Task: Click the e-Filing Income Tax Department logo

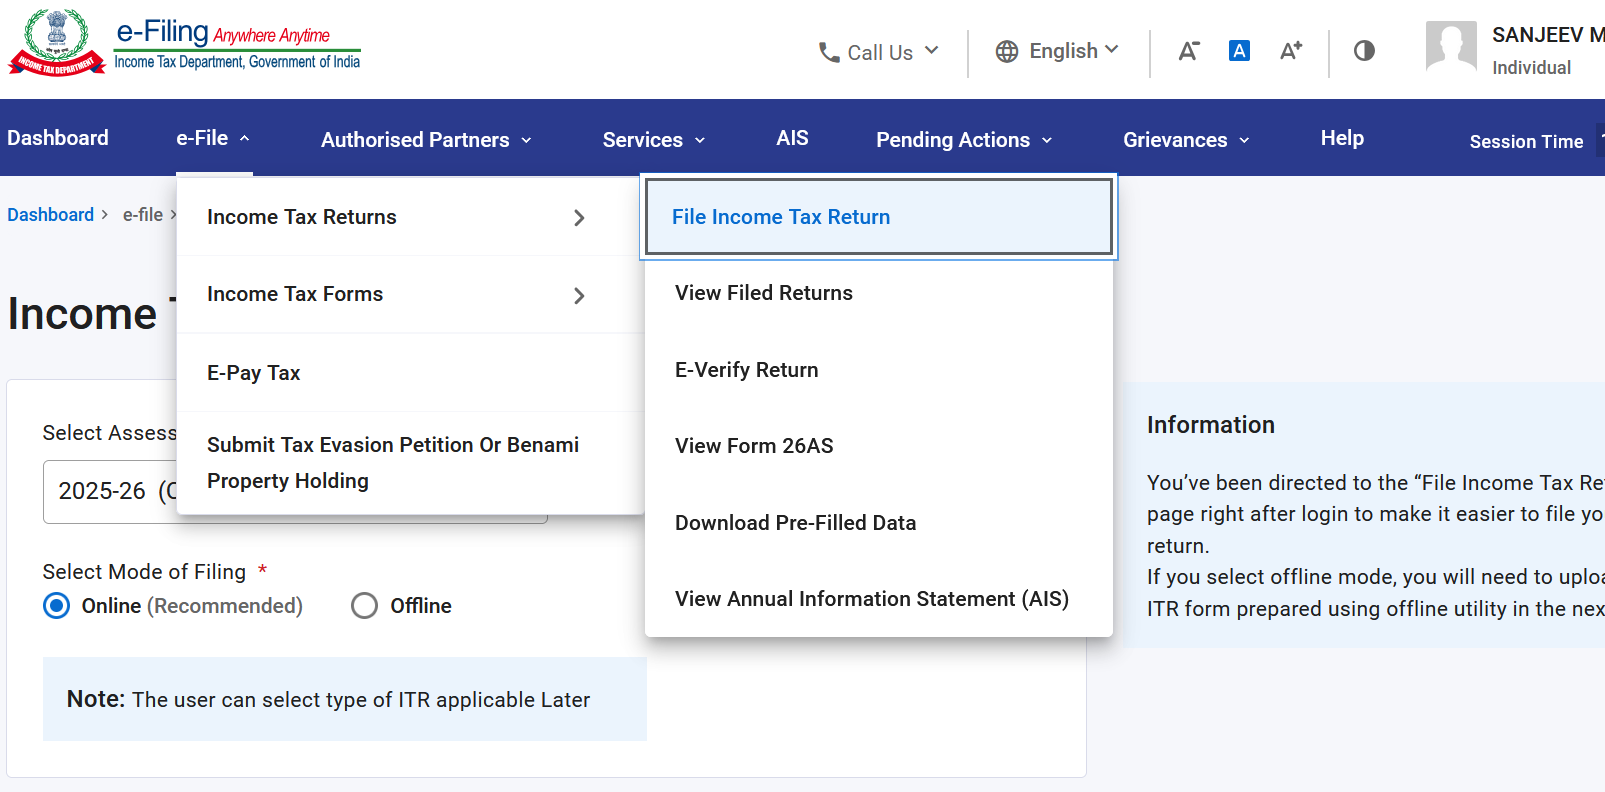Action: coord(185,43)
